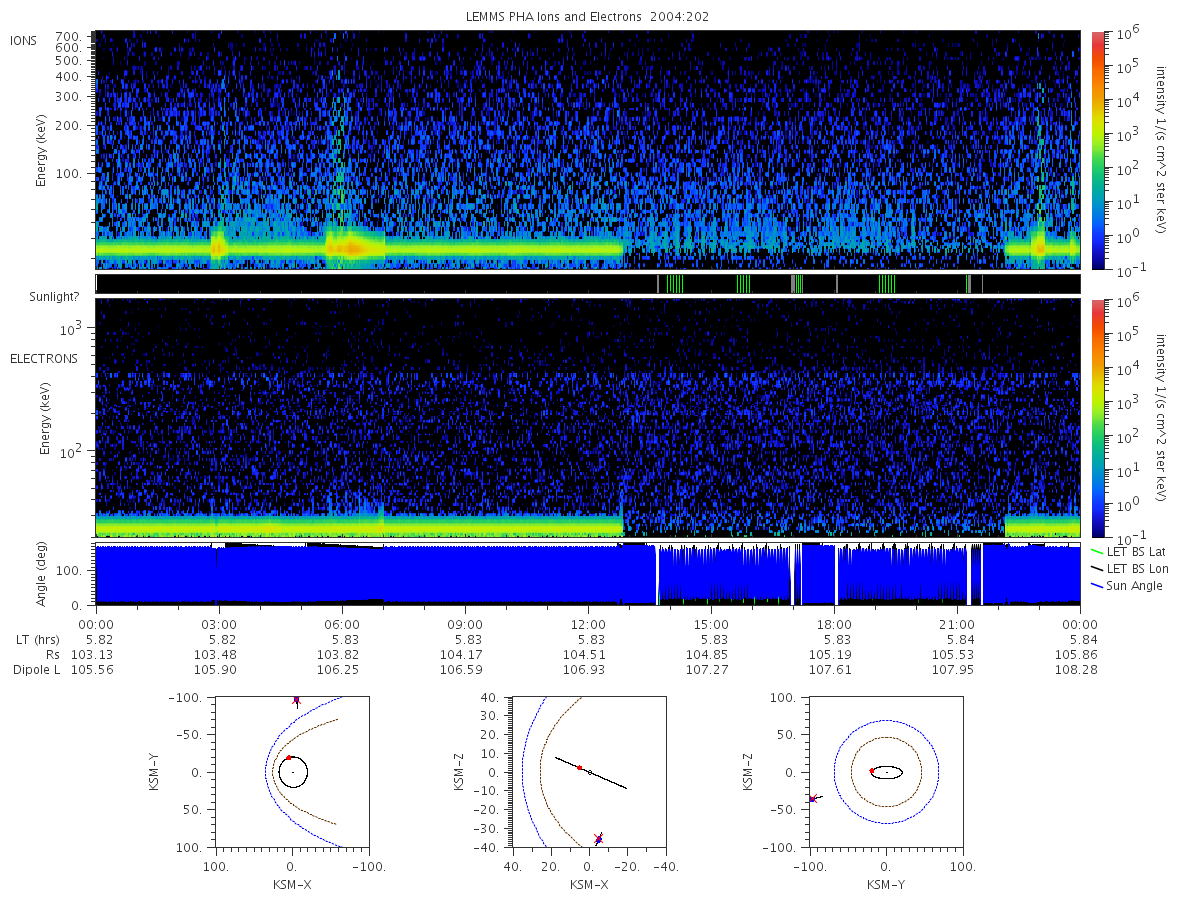Screen dimensions: 1200x900
Task: Click the black orbit line in KSM-X/KSM-Z plot
Action: 591,772
